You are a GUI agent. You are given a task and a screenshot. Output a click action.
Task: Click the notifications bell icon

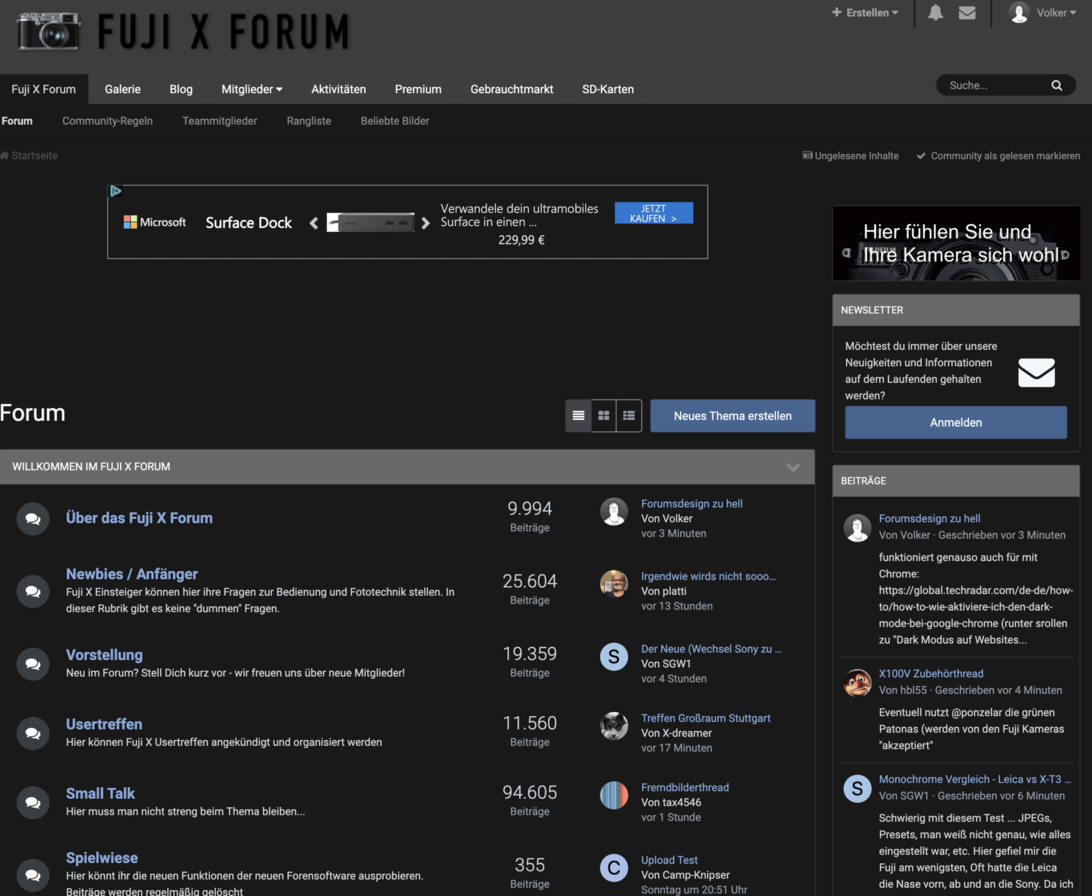click(935, 13)
